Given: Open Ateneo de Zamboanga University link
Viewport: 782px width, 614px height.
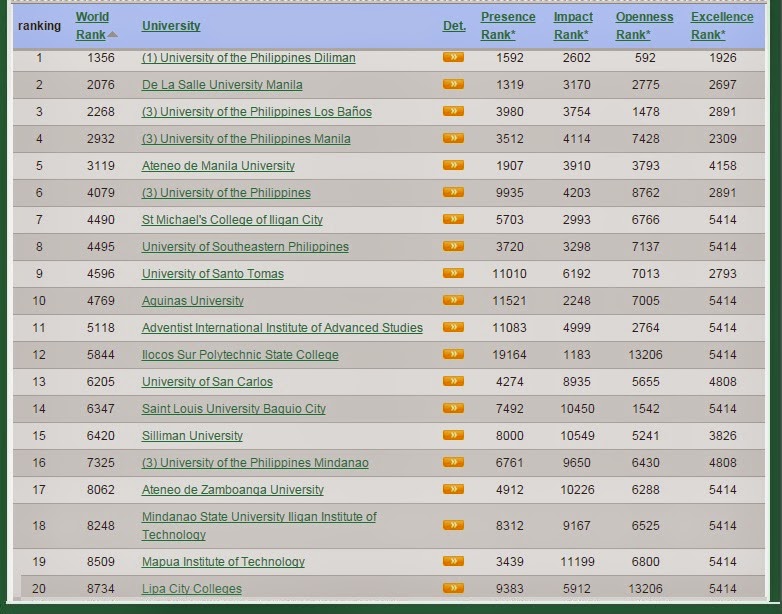Looking at the screenshot, I should point(232,489).
